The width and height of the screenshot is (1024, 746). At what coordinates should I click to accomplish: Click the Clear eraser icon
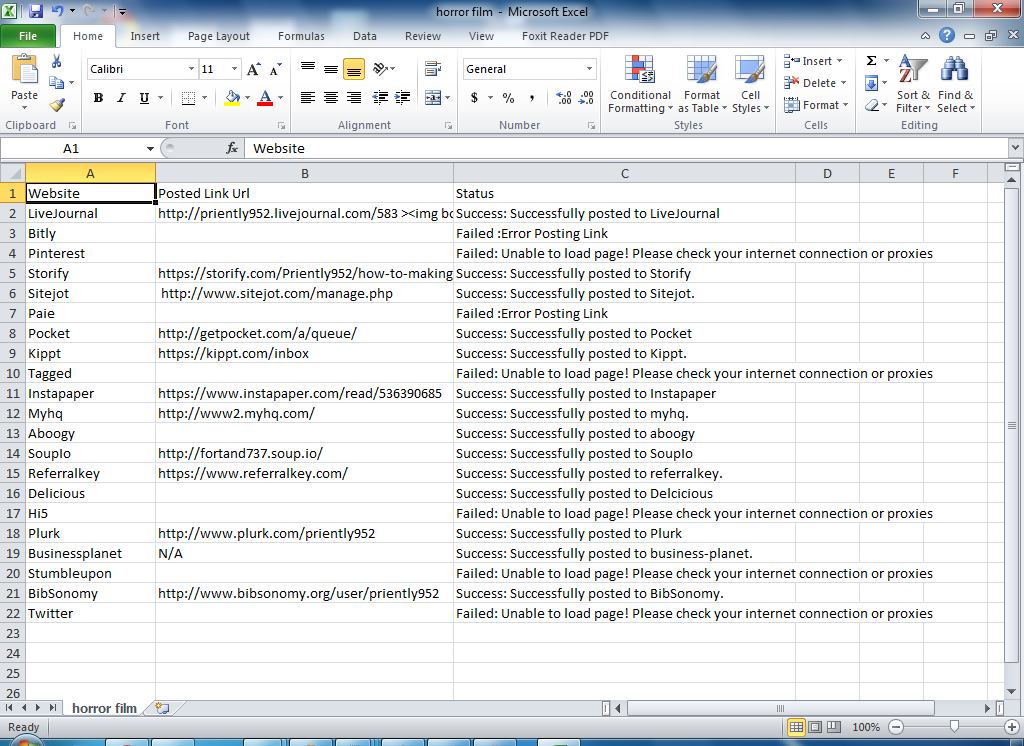pos(871,105)
